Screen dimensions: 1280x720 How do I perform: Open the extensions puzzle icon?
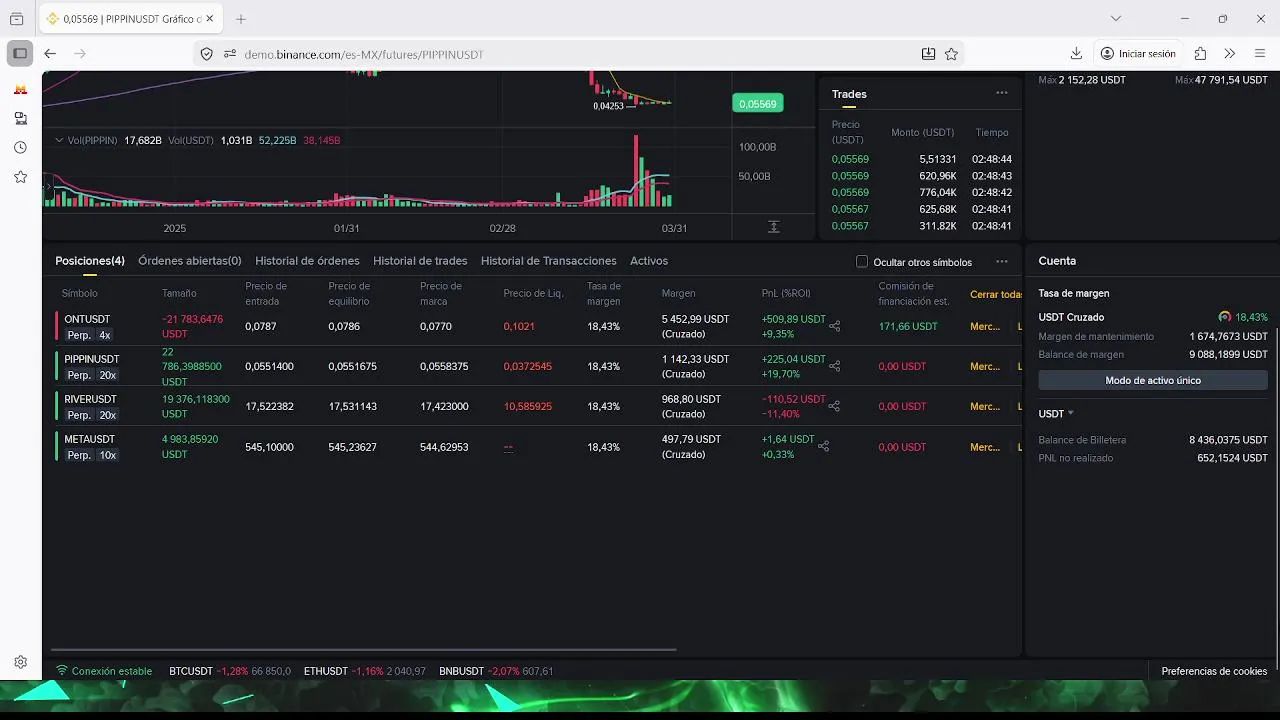[1200, 53]
